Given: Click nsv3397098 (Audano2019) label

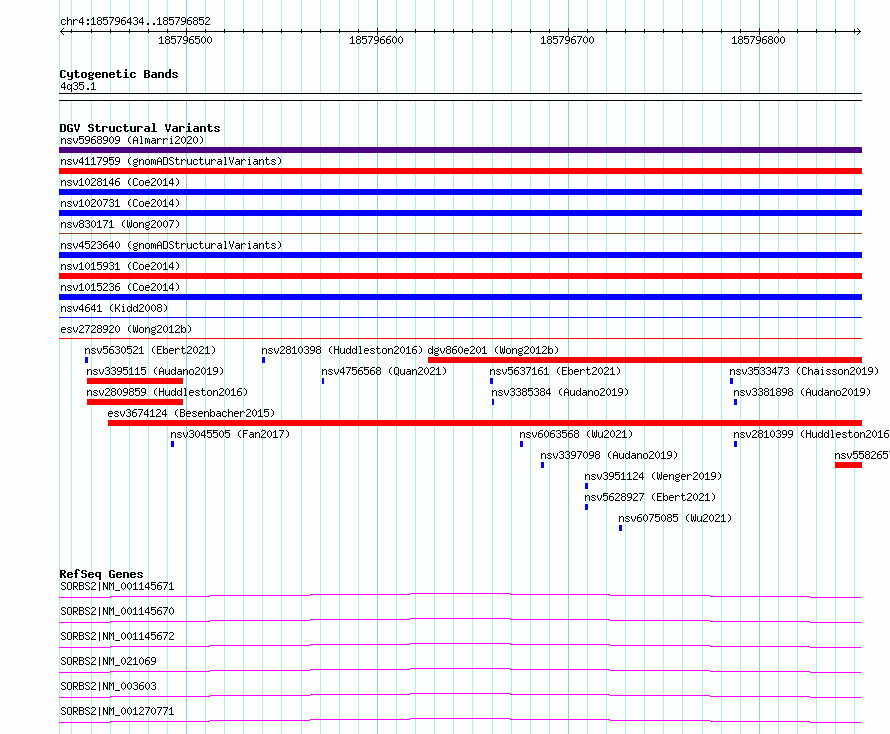Looking at the screenshot, I should point(609,455).
